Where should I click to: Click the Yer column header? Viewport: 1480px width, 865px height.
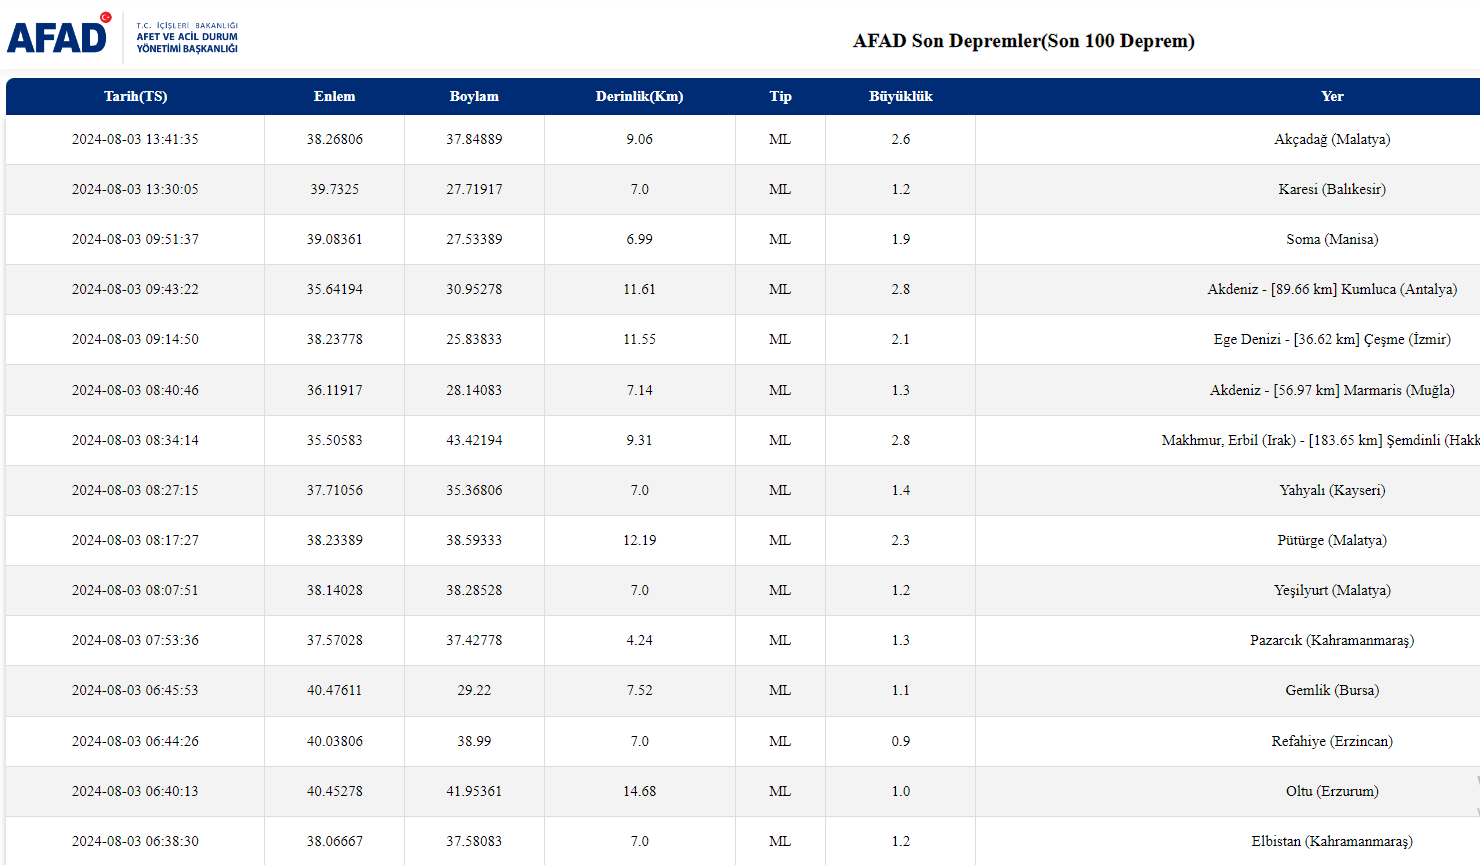pyautogui.click(x=1332, y=96)
